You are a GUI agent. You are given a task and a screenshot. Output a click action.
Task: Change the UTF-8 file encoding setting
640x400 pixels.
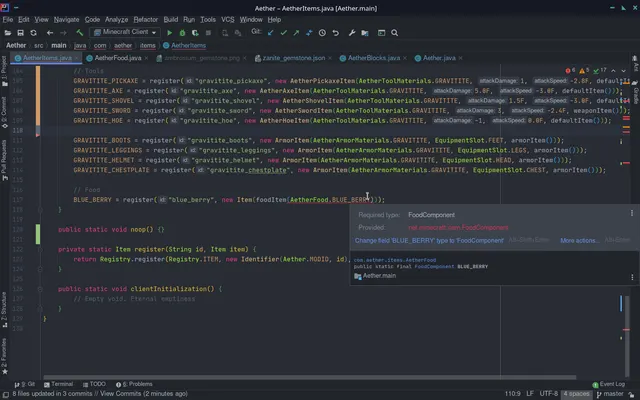(549, 394)
